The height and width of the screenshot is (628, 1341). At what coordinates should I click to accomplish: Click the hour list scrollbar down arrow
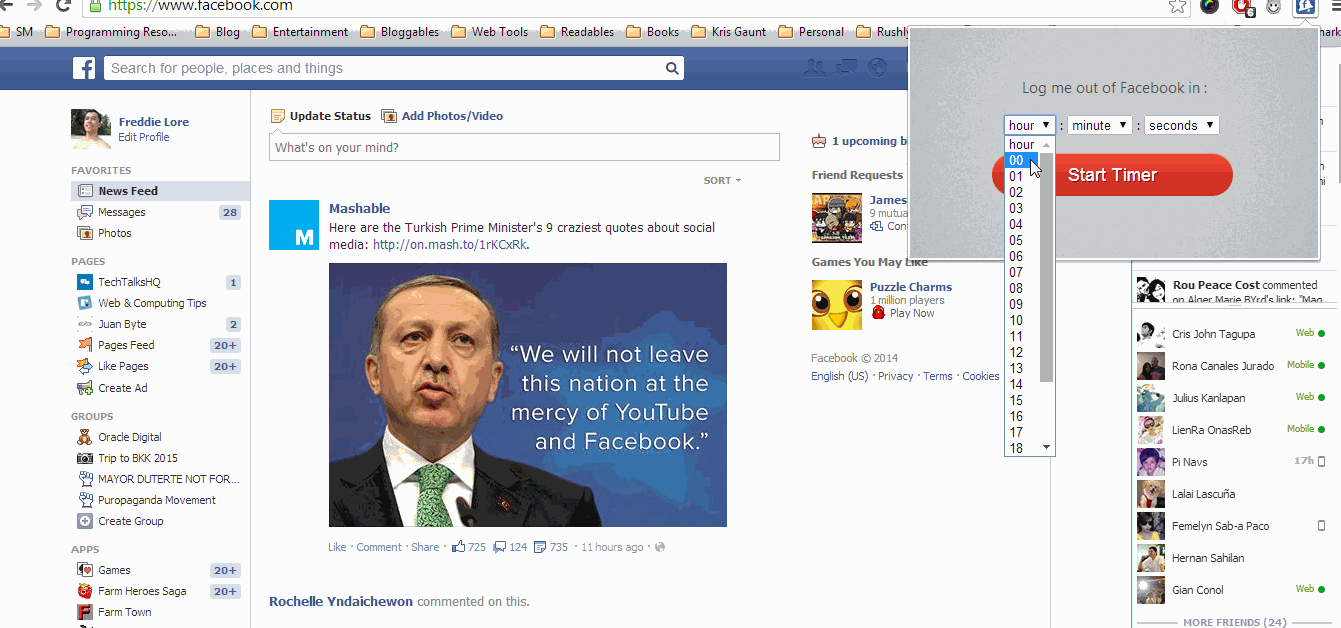1047,447
